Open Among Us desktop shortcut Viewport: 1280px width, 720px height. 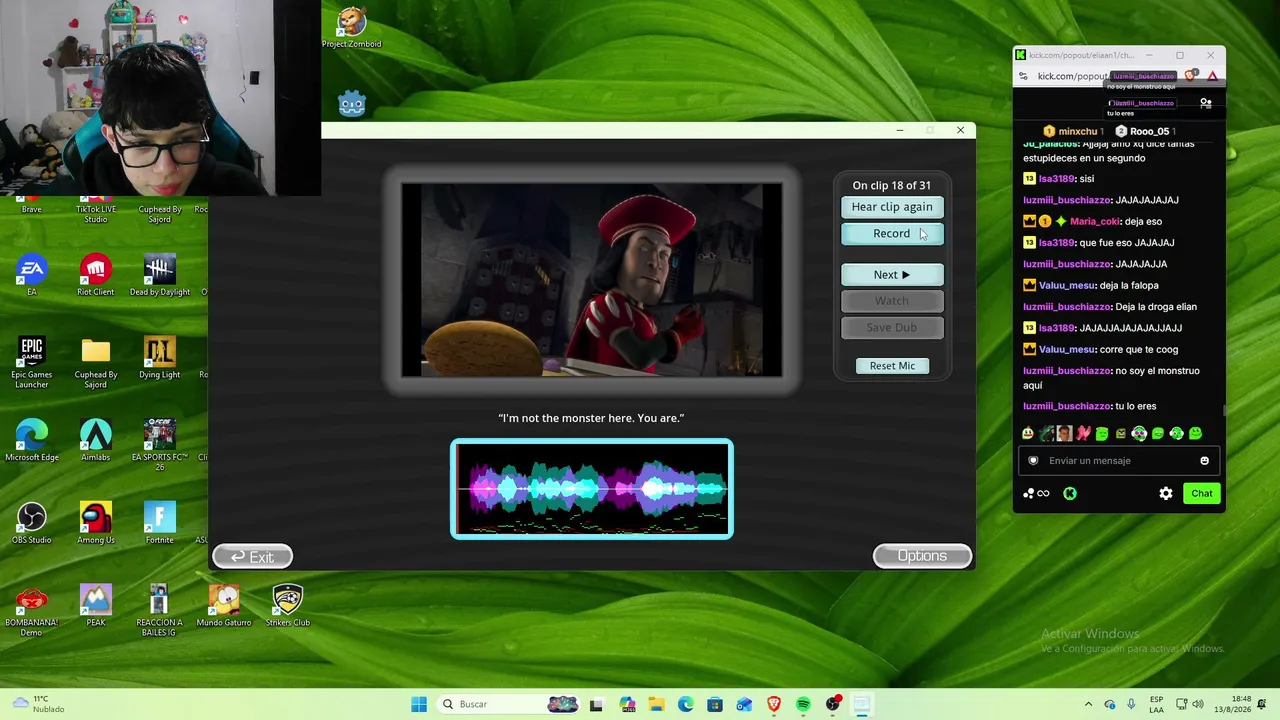[96, 524]
